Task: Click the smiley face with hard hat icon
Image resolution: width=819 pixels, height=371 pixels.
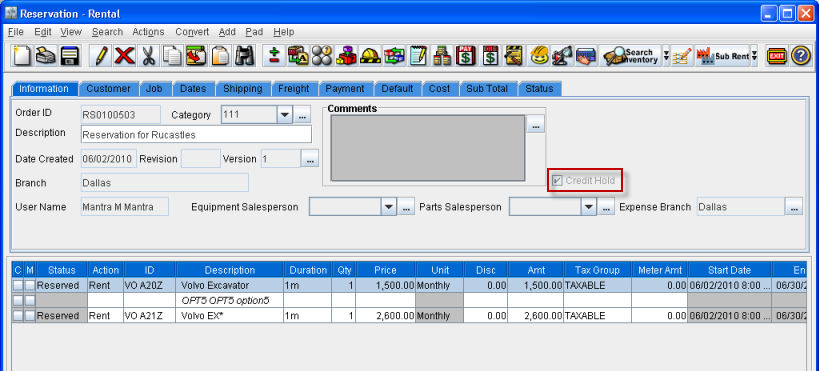Action: click(x=538, y=55)
